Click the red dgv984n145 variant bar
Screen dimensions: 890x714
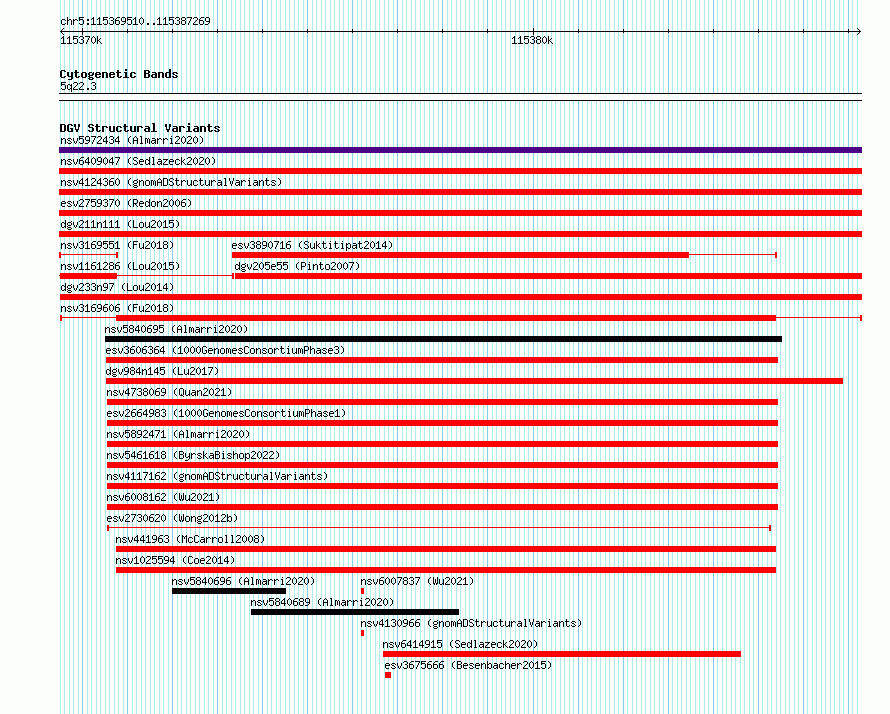pyautogui.click(x=474, y=381)
